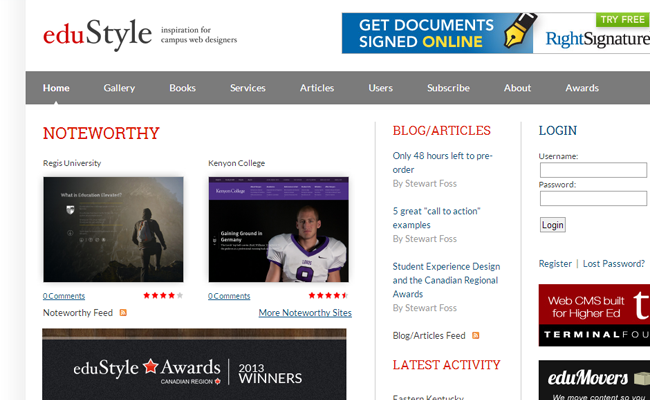Follow the More Noteworthy Sites link
This screenshot has height=400, width=650.
(x=305, y=313)
